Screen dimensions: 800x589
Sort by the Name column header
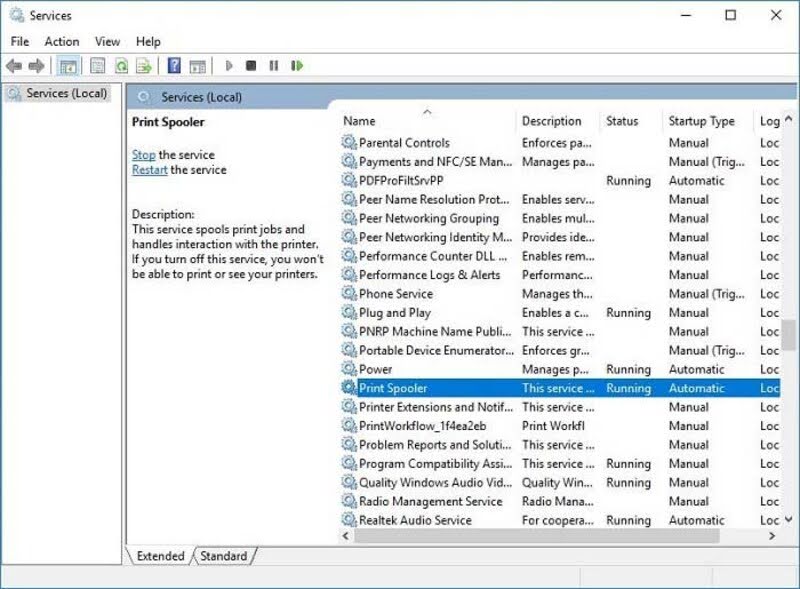(x=360, y=121)
